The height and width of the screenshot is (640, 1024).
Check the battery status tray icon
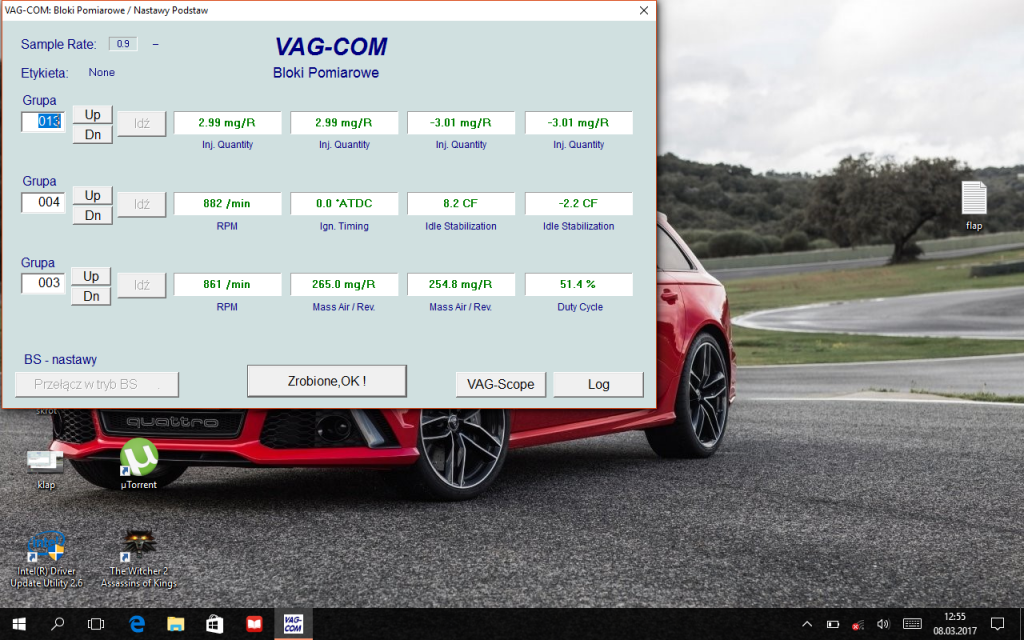pyautogui.click(x=833, y=624)
